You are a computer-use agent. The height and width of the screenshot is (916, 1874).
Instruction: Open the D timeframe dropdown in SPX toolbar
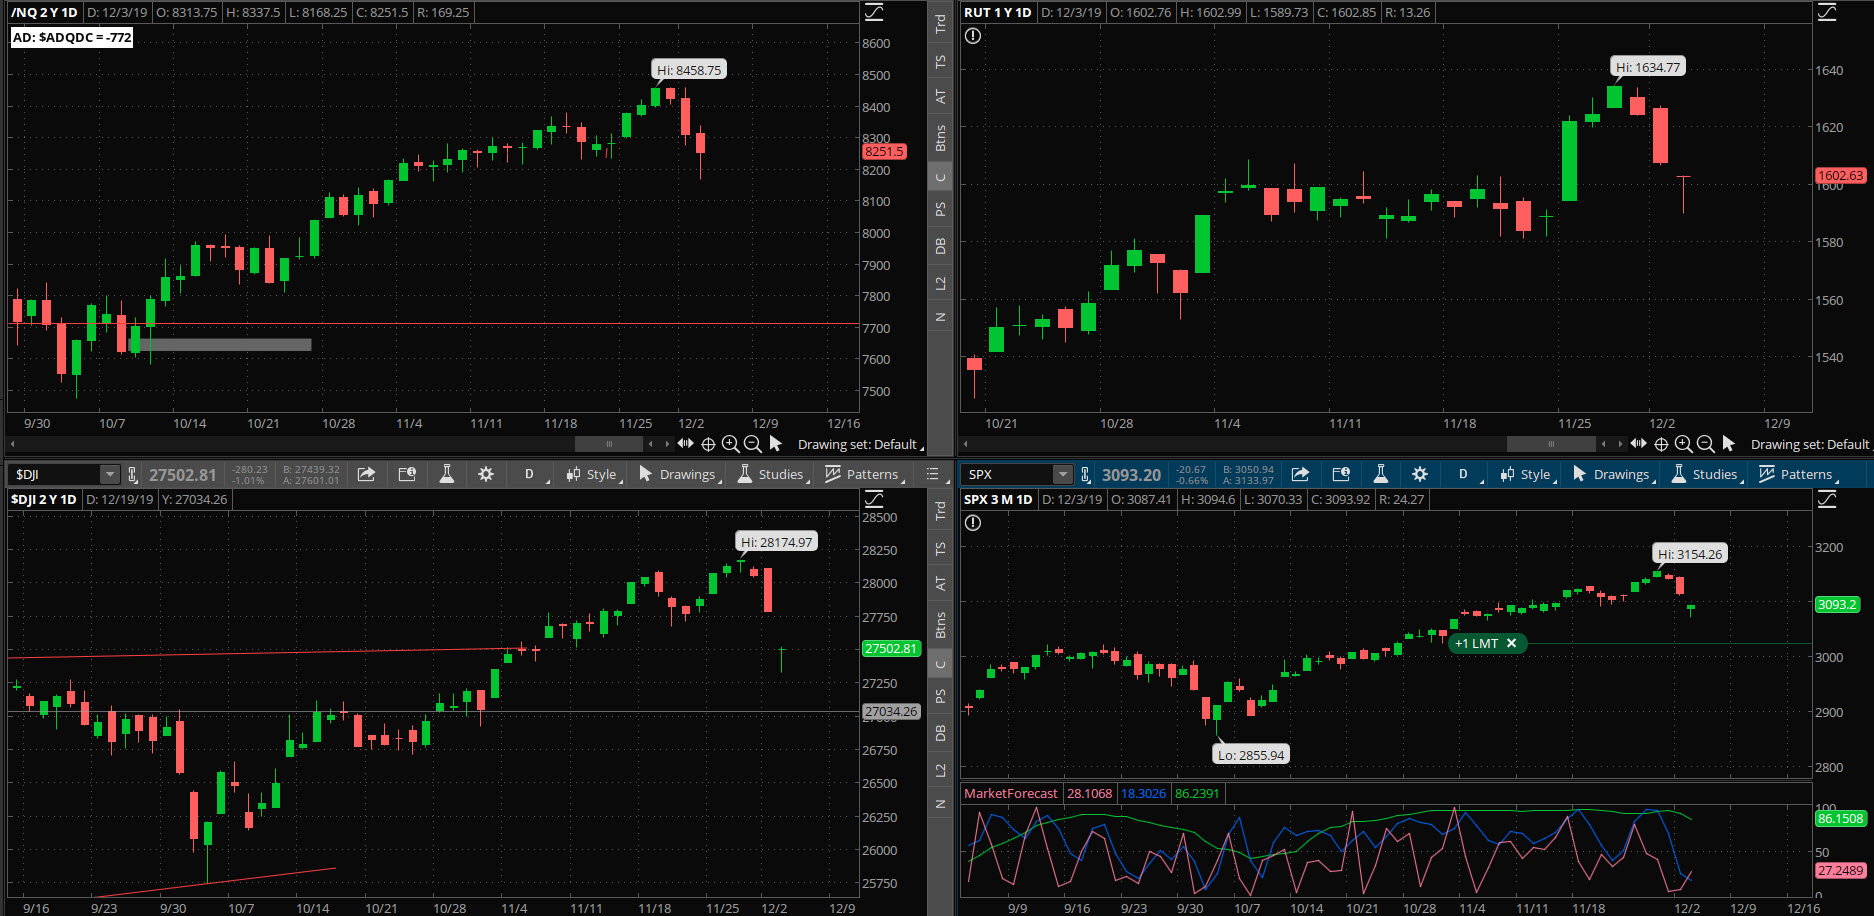click(x=1465, y=474)
